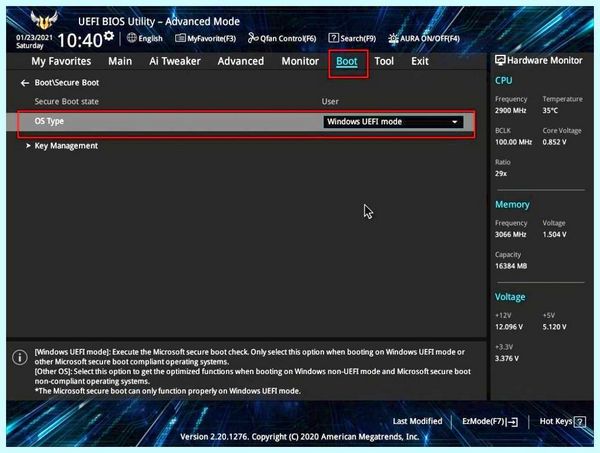Open Search(F9) tool
600x453 pixels.
(x=352, y=38)
